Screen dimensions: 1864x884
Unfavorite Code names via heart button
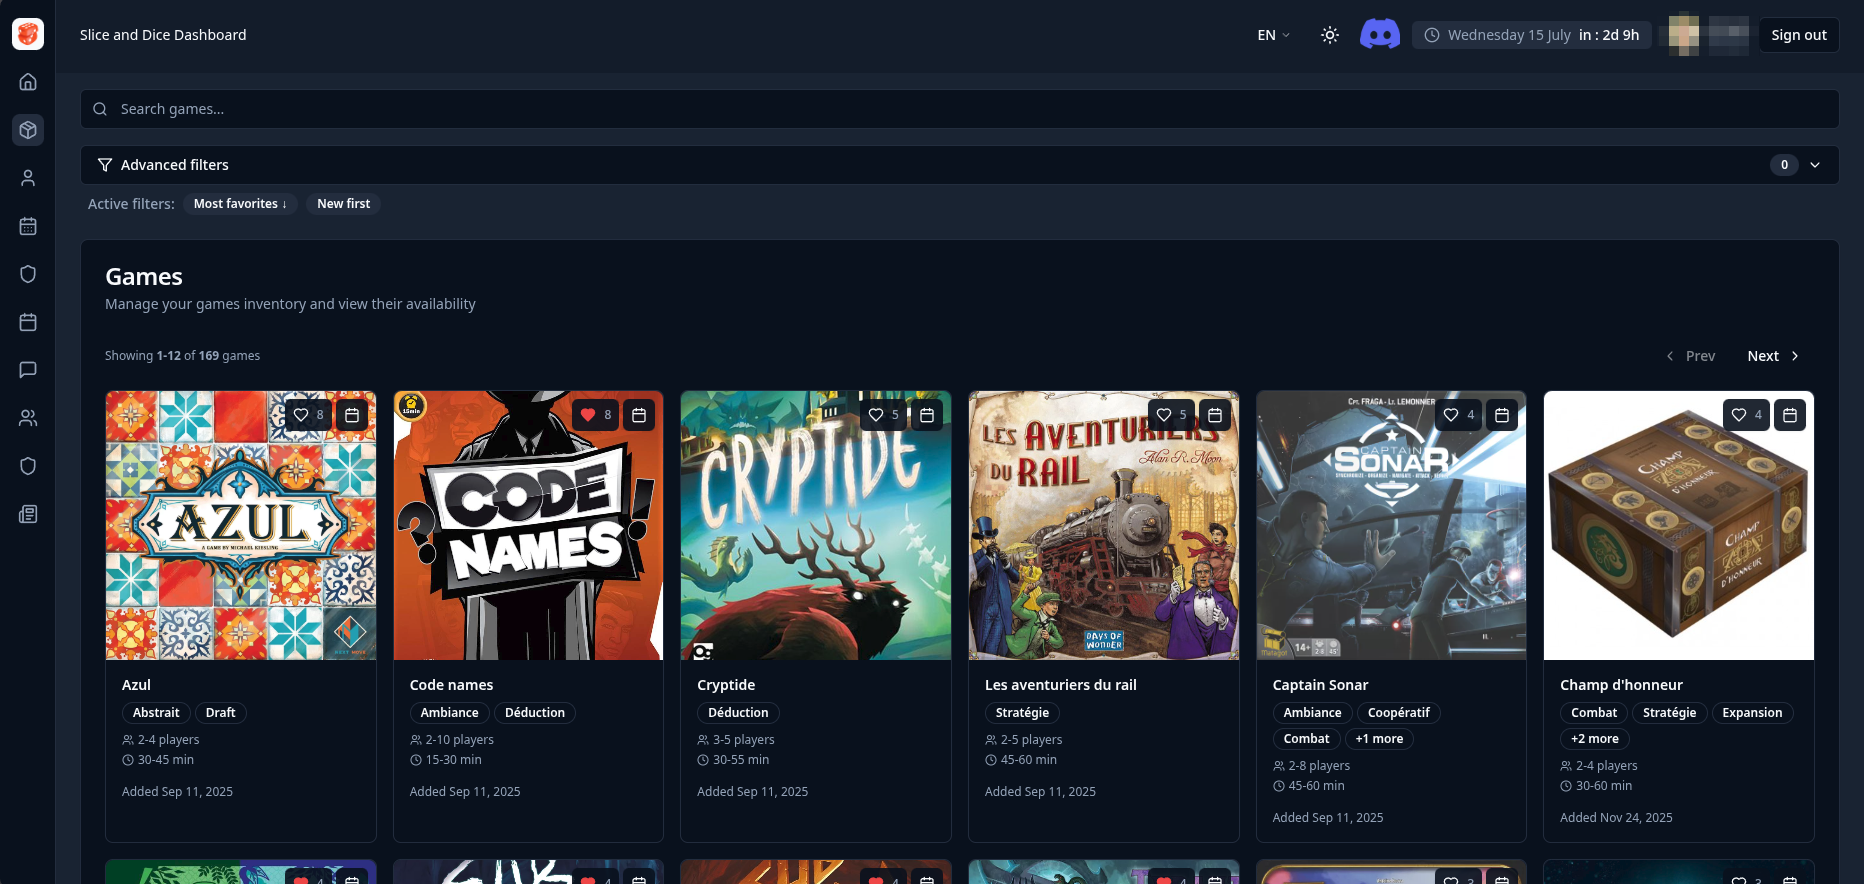click(x=596, y=415)
